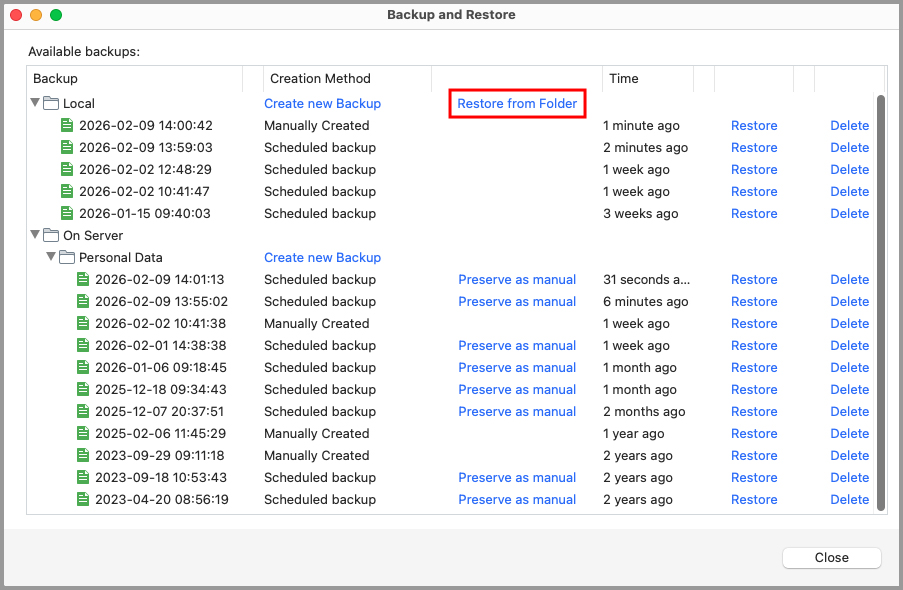The width and height of the screenshot is (903, 590).
Task: Close the Backup and Restore dialog
Action: click(831, 558)
